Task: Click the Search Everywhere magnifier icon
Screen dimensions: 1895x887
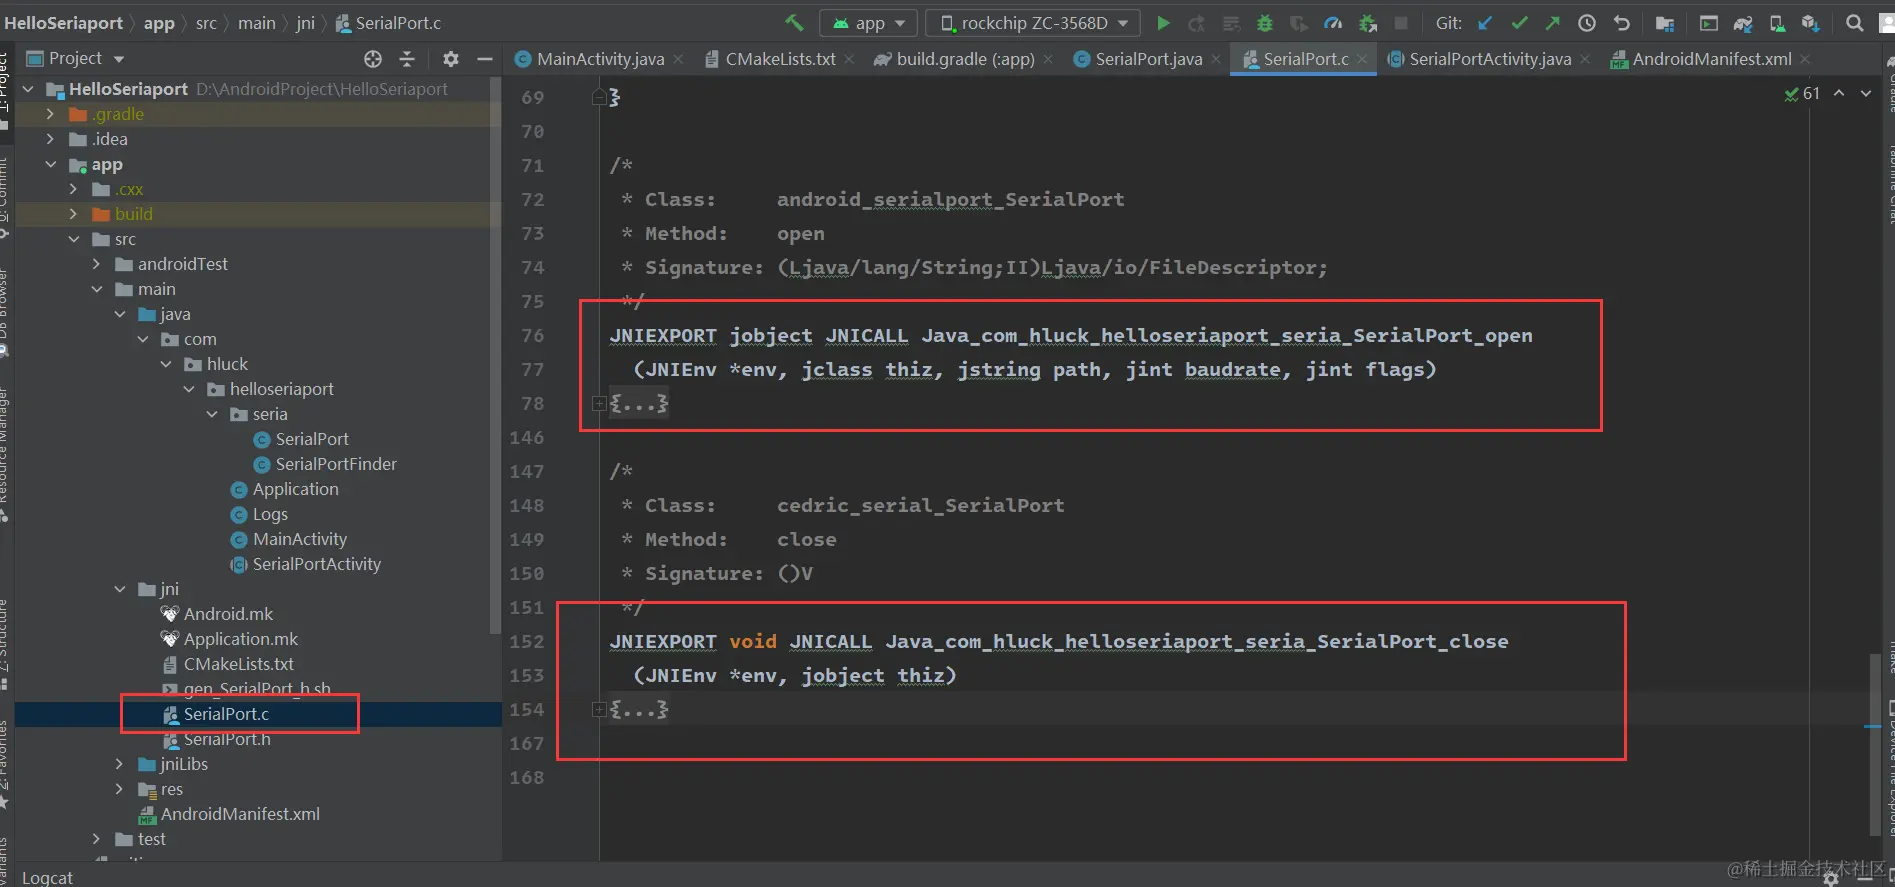Action: tap(1854, 22)
